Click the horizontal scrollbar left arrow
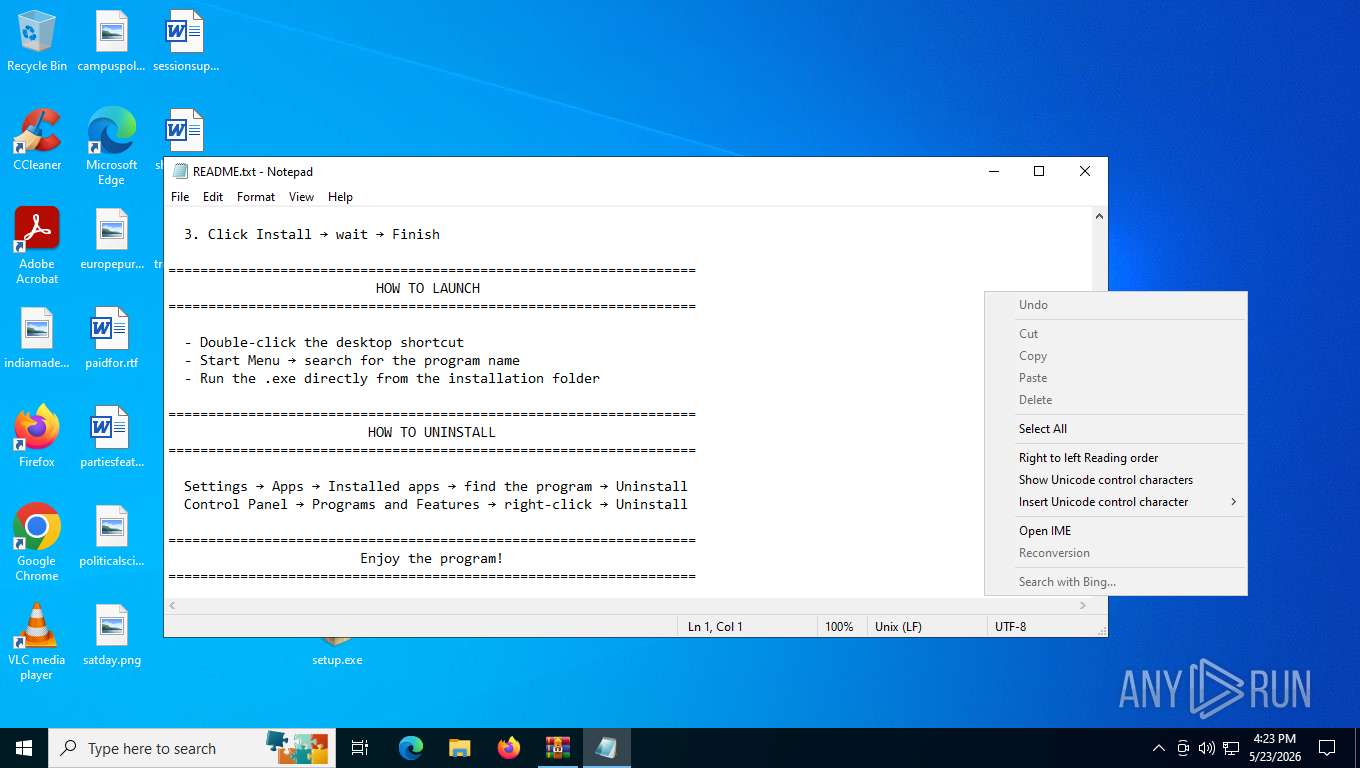The width and height of the screenshot is (1360, 768). [172, 606]
